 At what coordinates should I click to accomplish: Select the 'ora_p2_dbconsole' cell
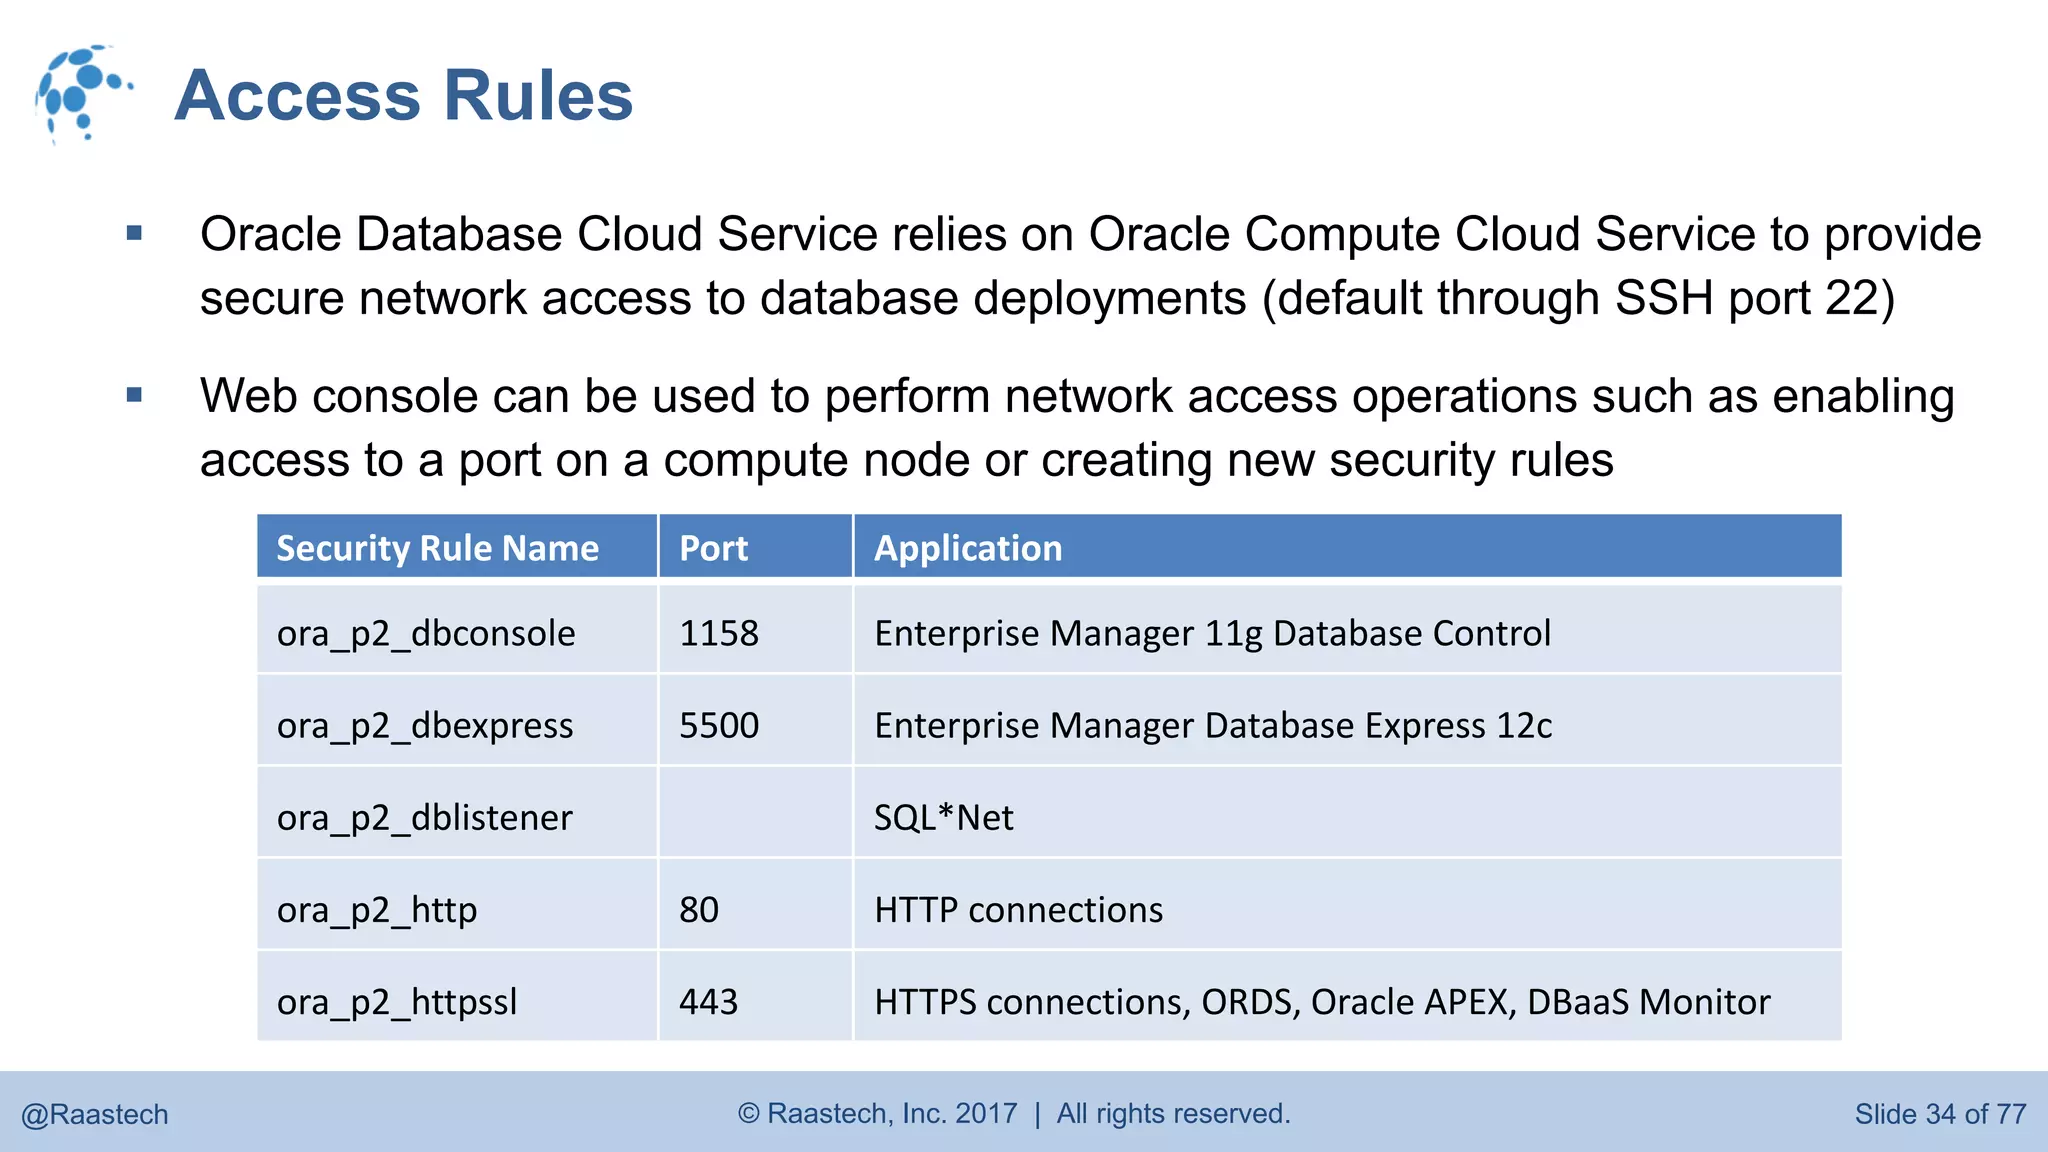pos(457,629)
